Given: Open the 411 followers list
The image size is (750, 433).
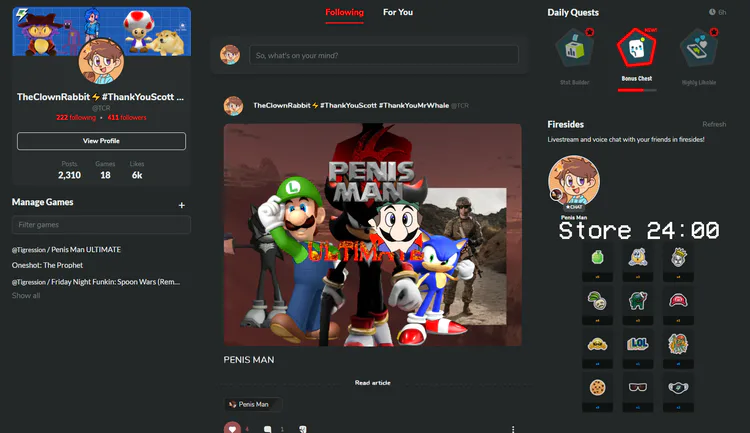Looking at the screenshot, I should coord(127,117).
